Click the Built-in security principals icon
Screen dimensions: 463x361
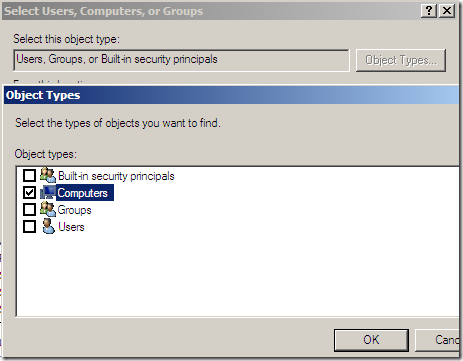[48, 175]
